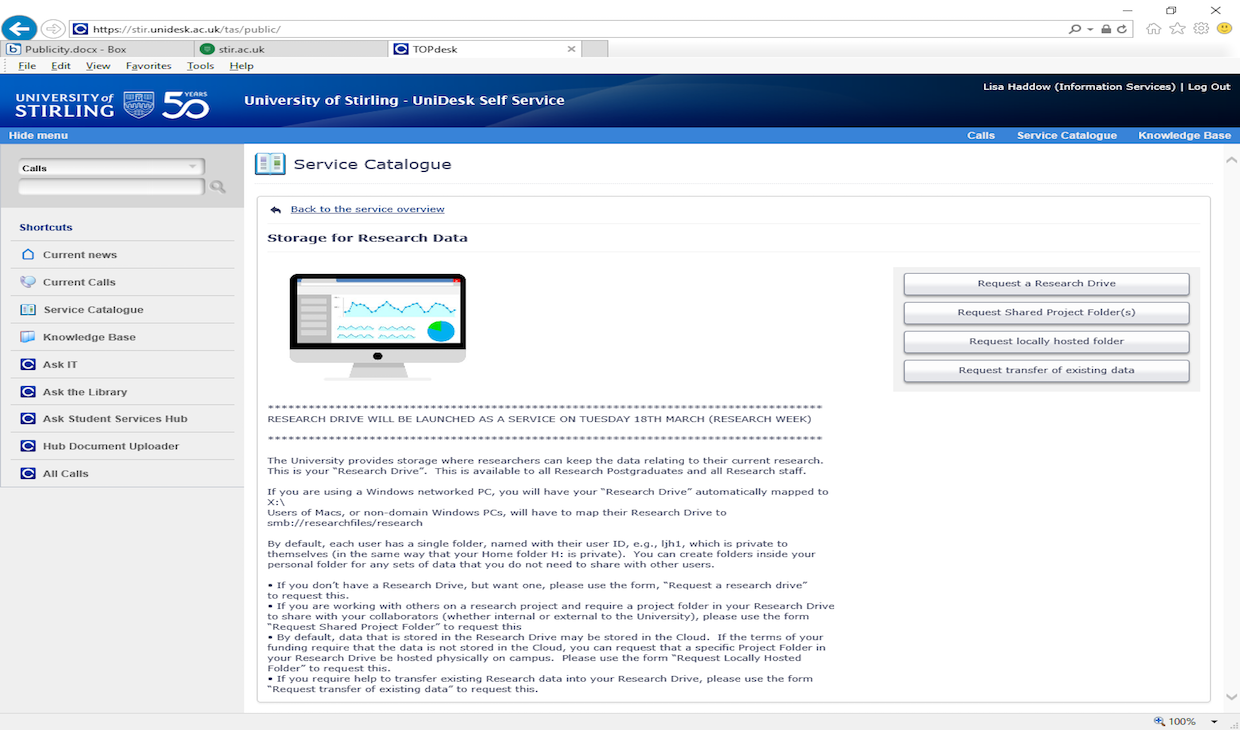
Task: Click Request a Research Drive button
Action: coord(1046,284)
